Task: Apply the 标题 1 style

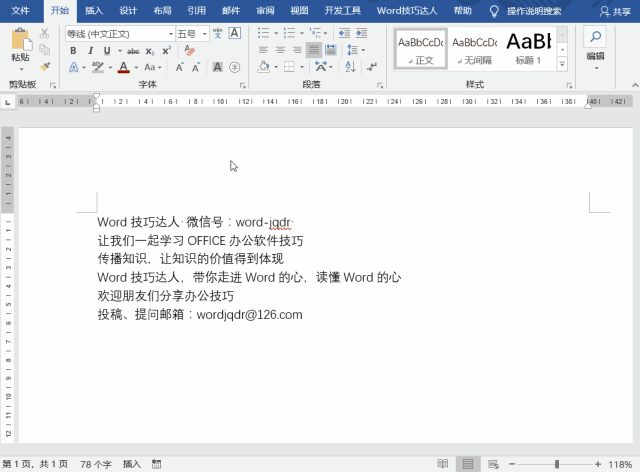Action: point(529,49)
